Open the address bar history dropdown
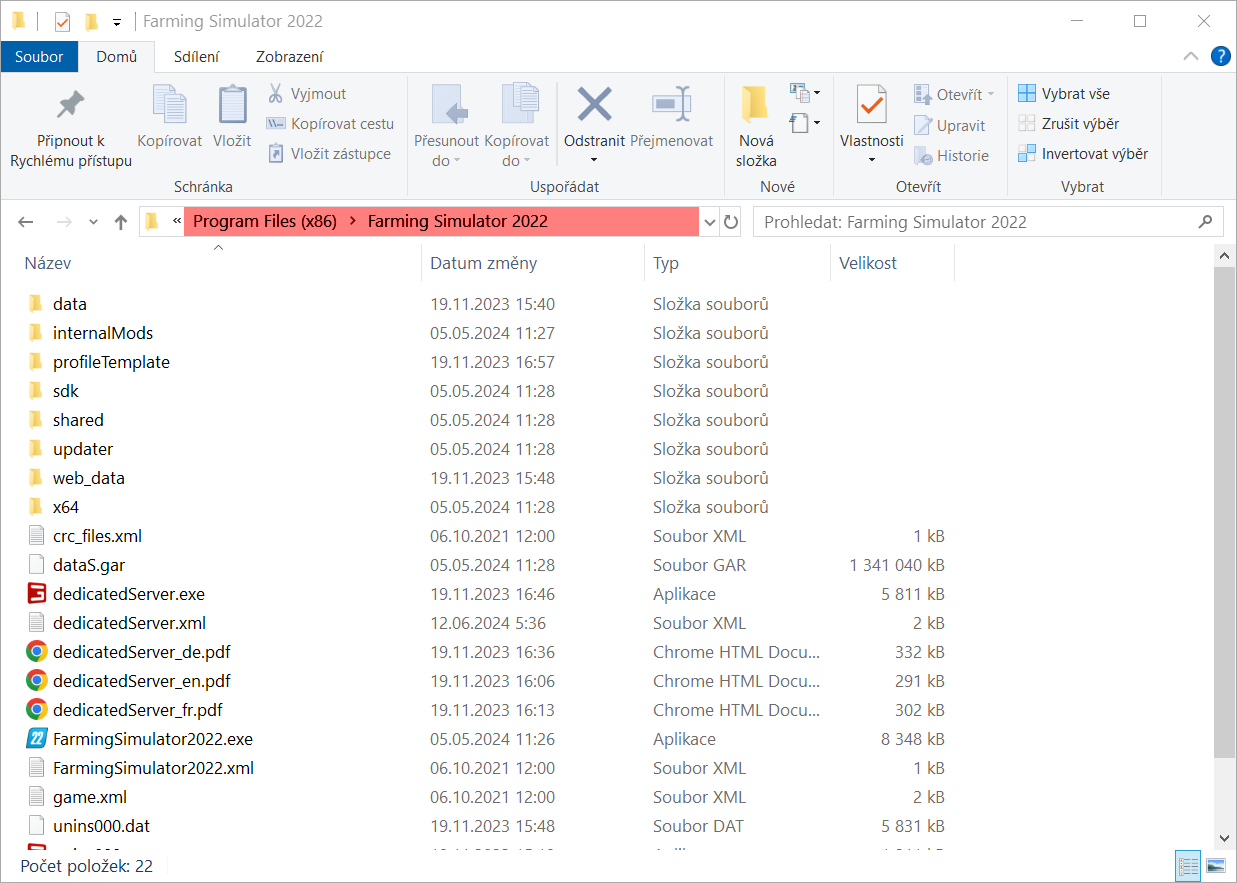 (710, 222)
